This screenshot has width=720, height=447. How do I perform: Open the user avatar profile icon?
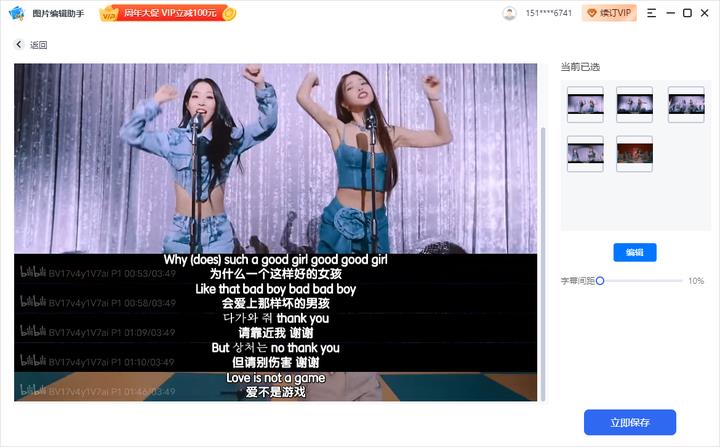coord(509,13)
